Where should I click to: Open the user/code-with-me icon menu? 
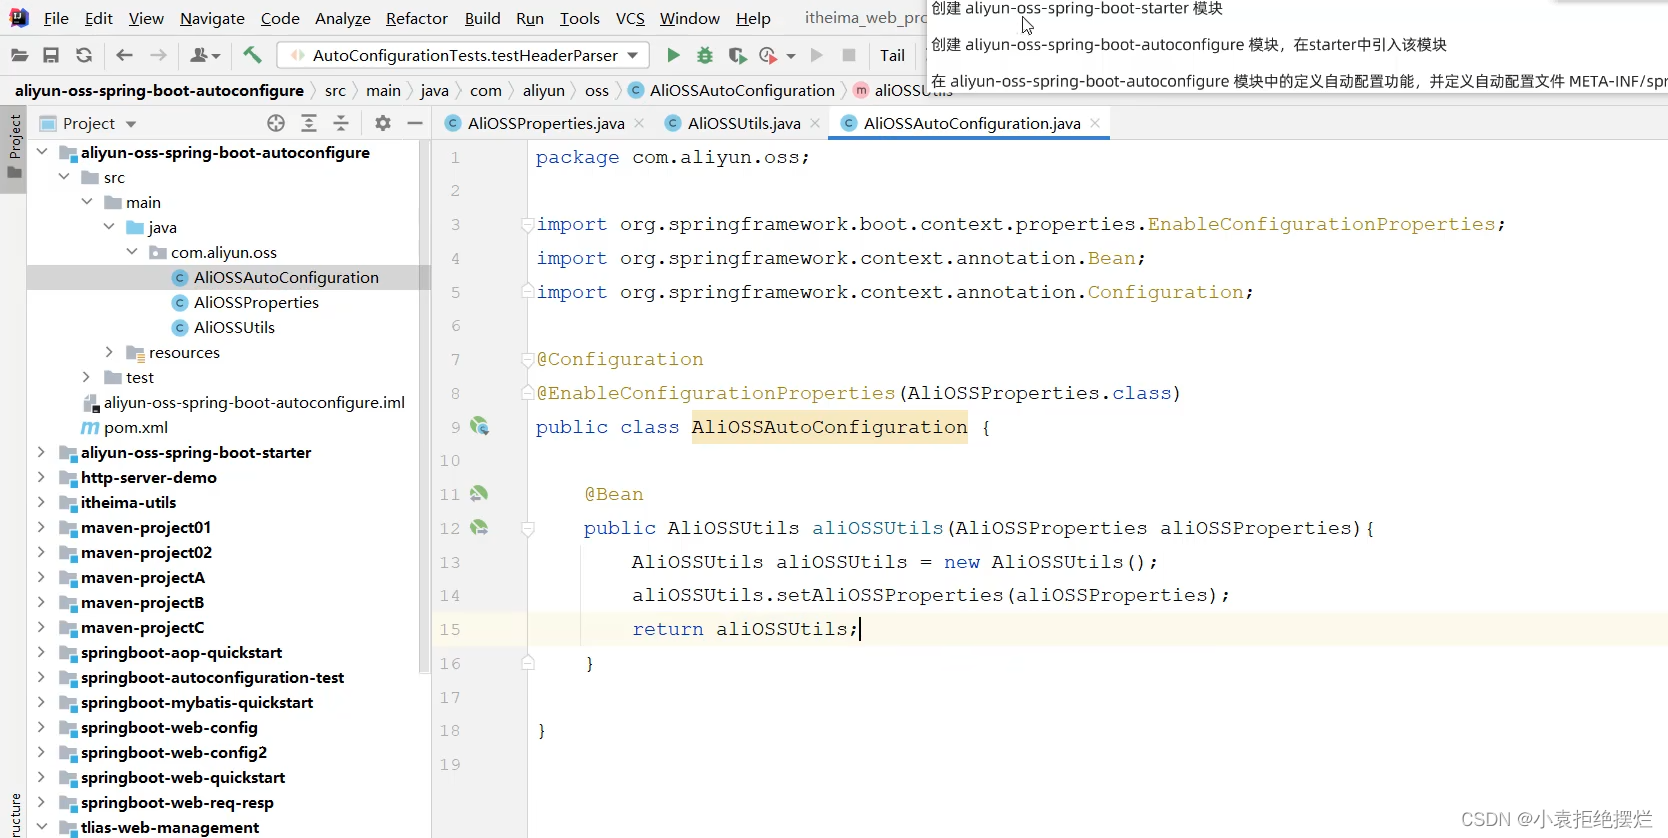coord(205,55)
